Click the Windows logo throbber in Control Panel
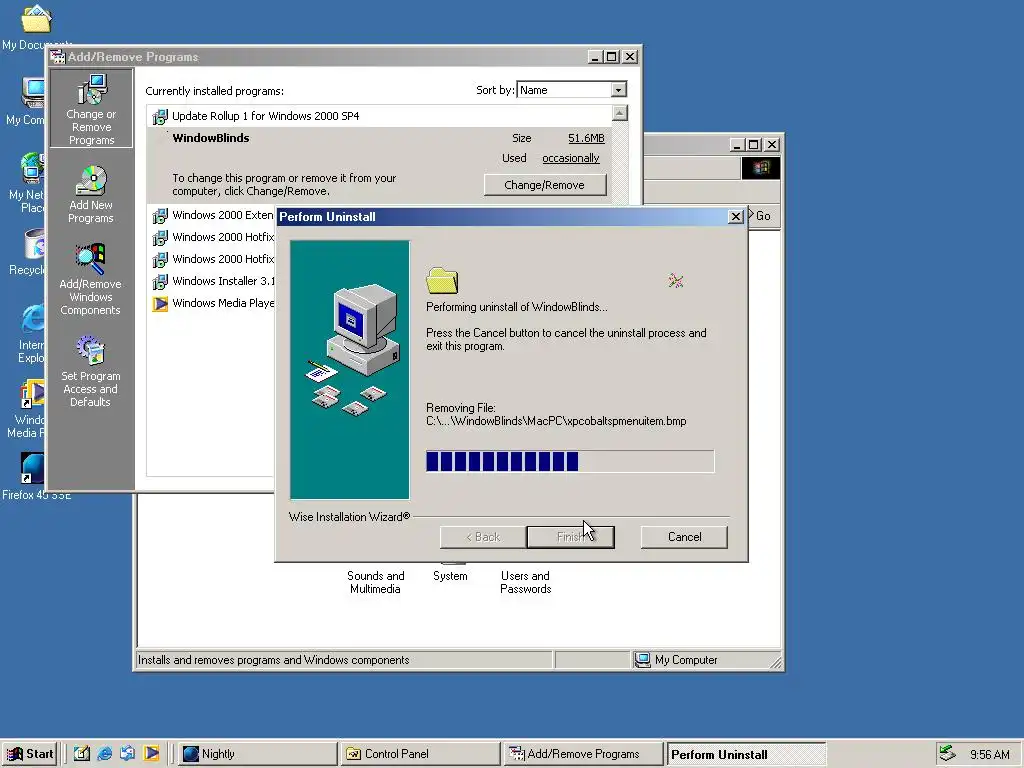The image size is (1024, 768). 760,168
